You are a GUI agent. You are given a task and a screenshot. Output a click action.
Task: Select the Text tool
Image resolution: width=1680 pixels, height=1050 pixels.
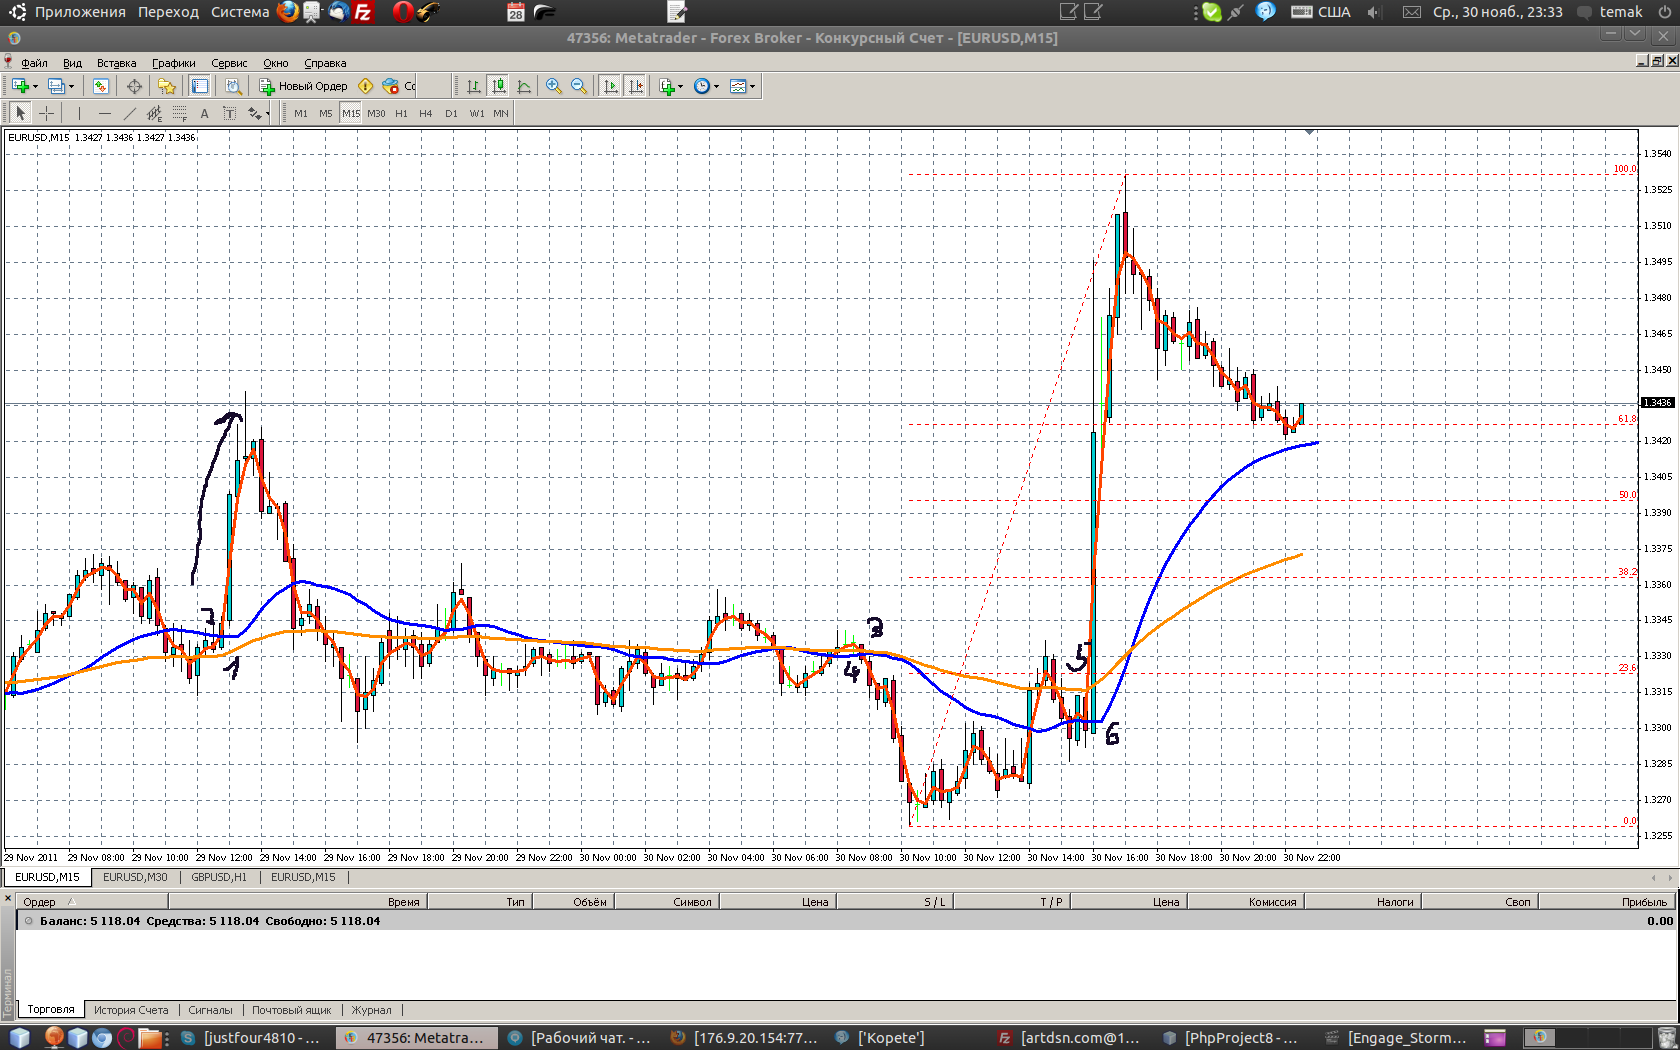(x=204, y=113)
